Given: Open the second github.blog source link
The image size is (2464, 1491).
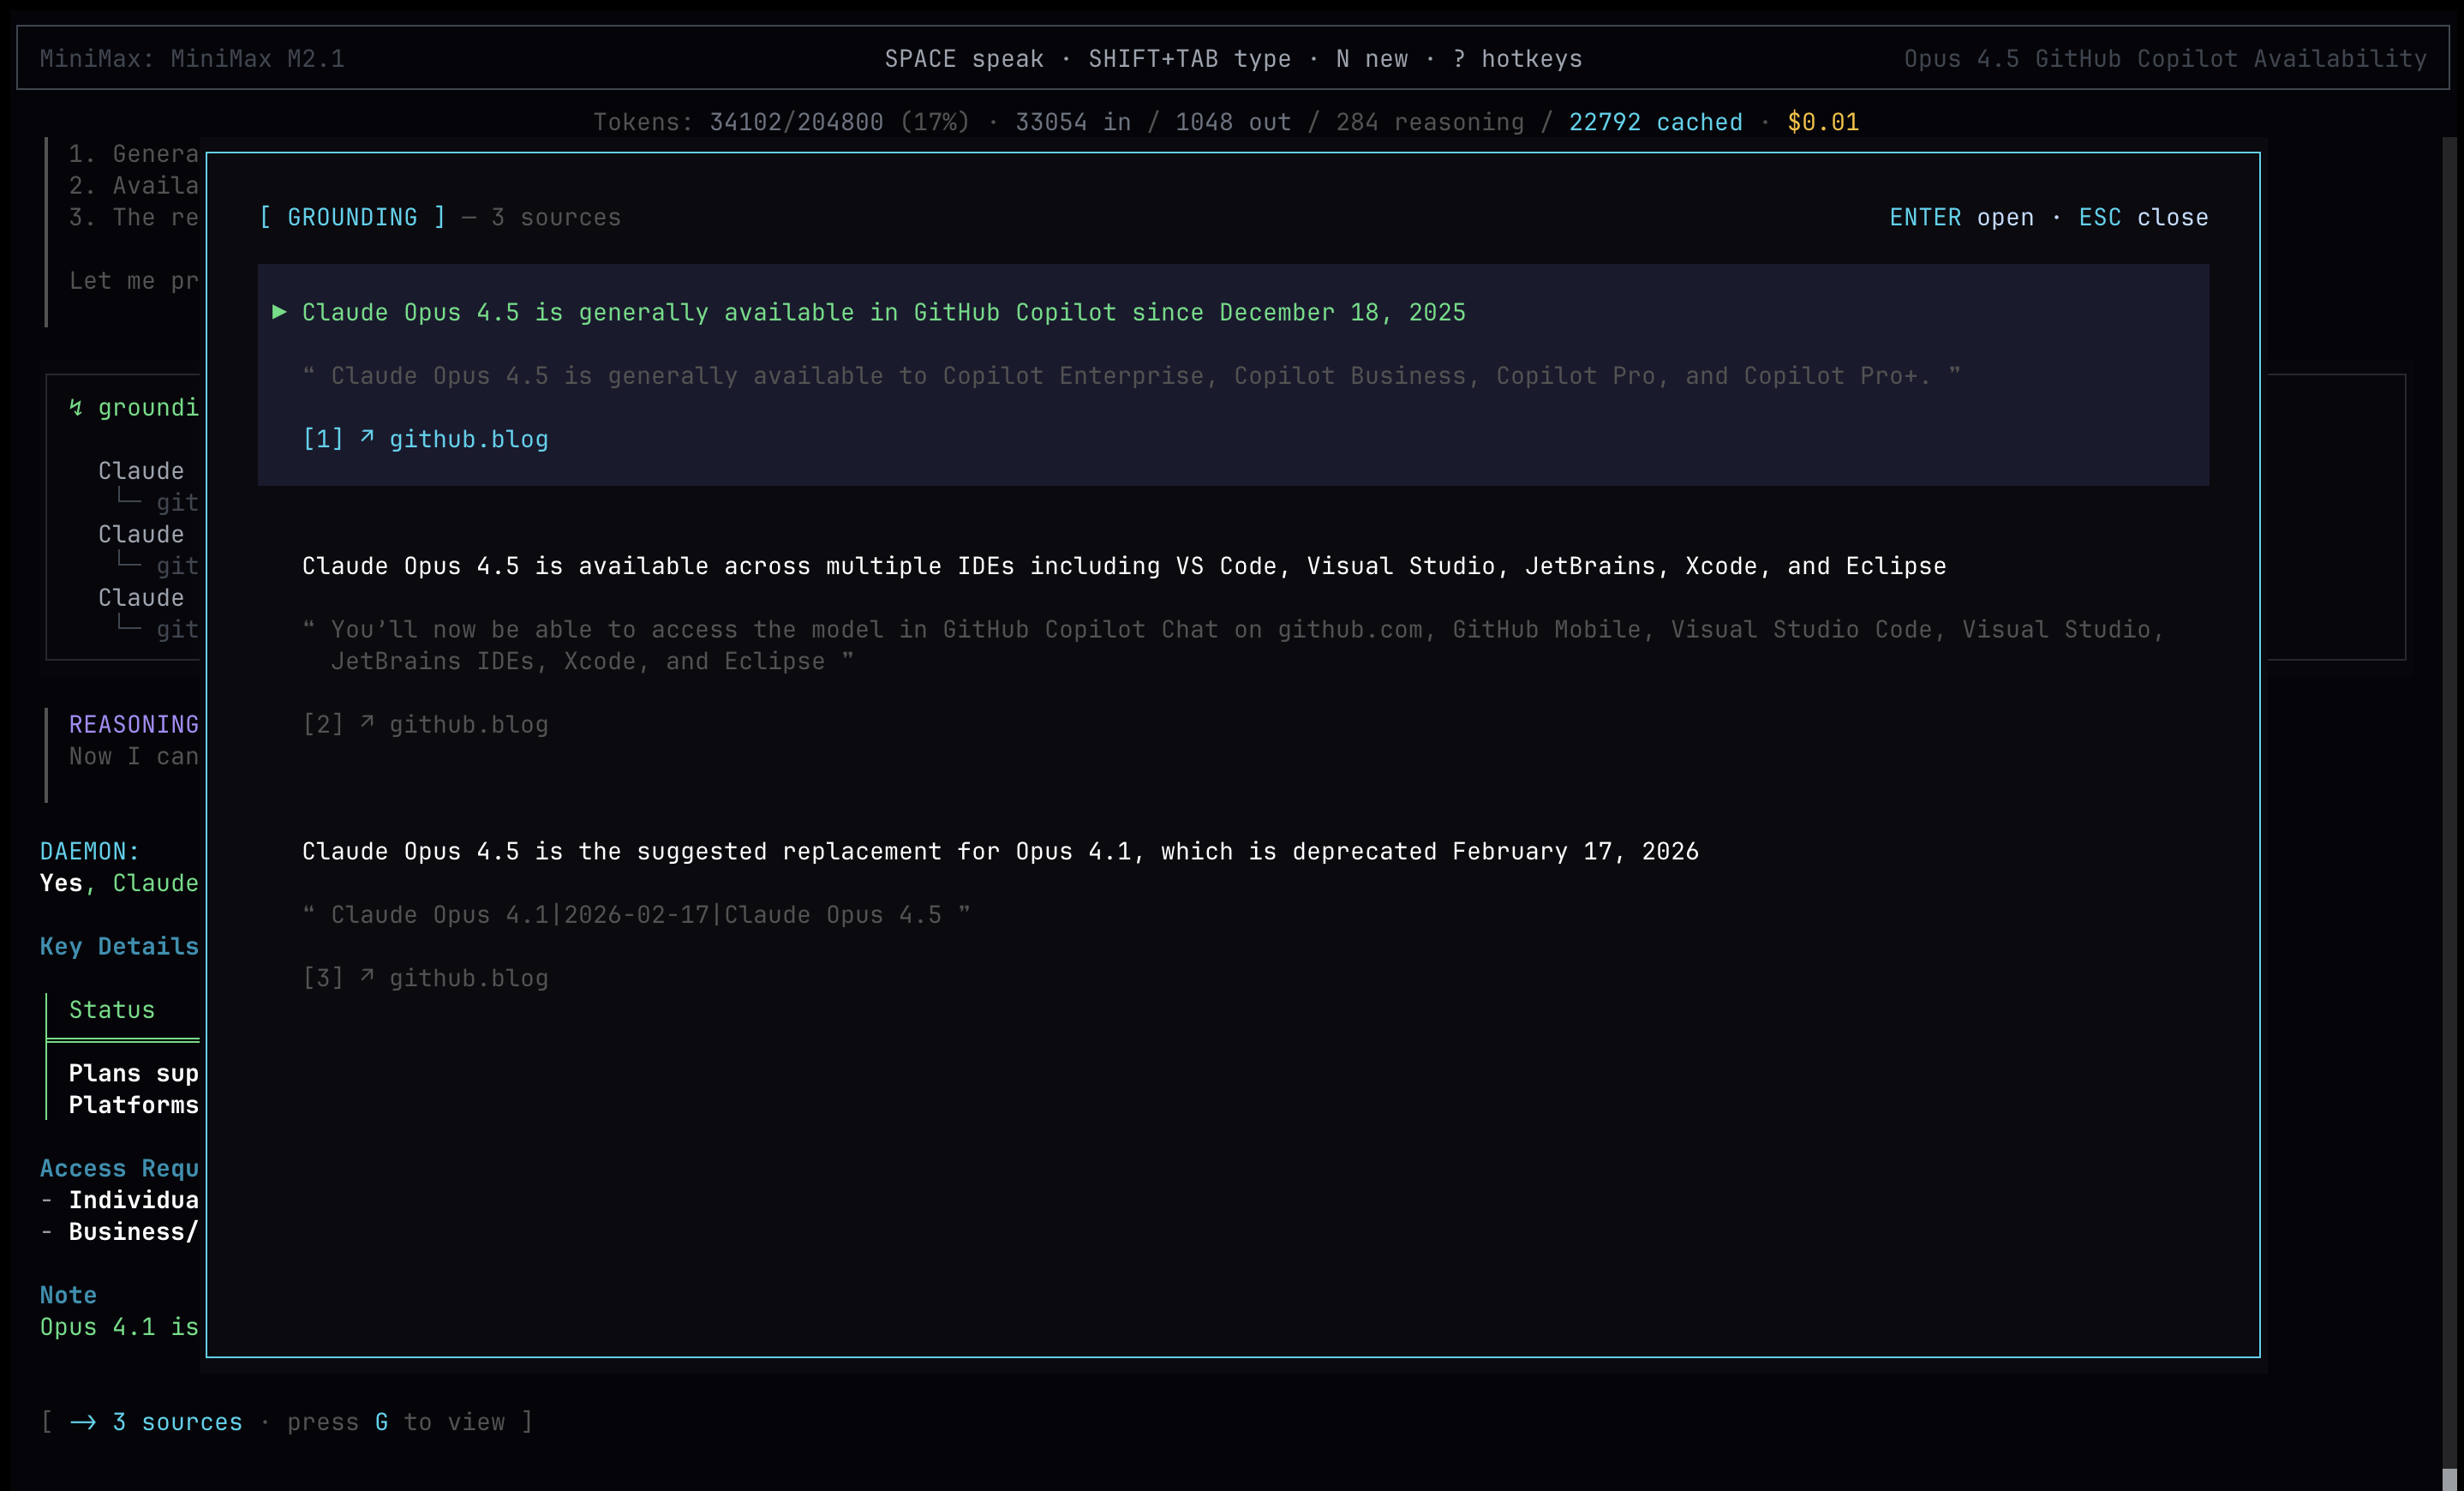Looking at the screenshot, I should click(x=469, y=724).
